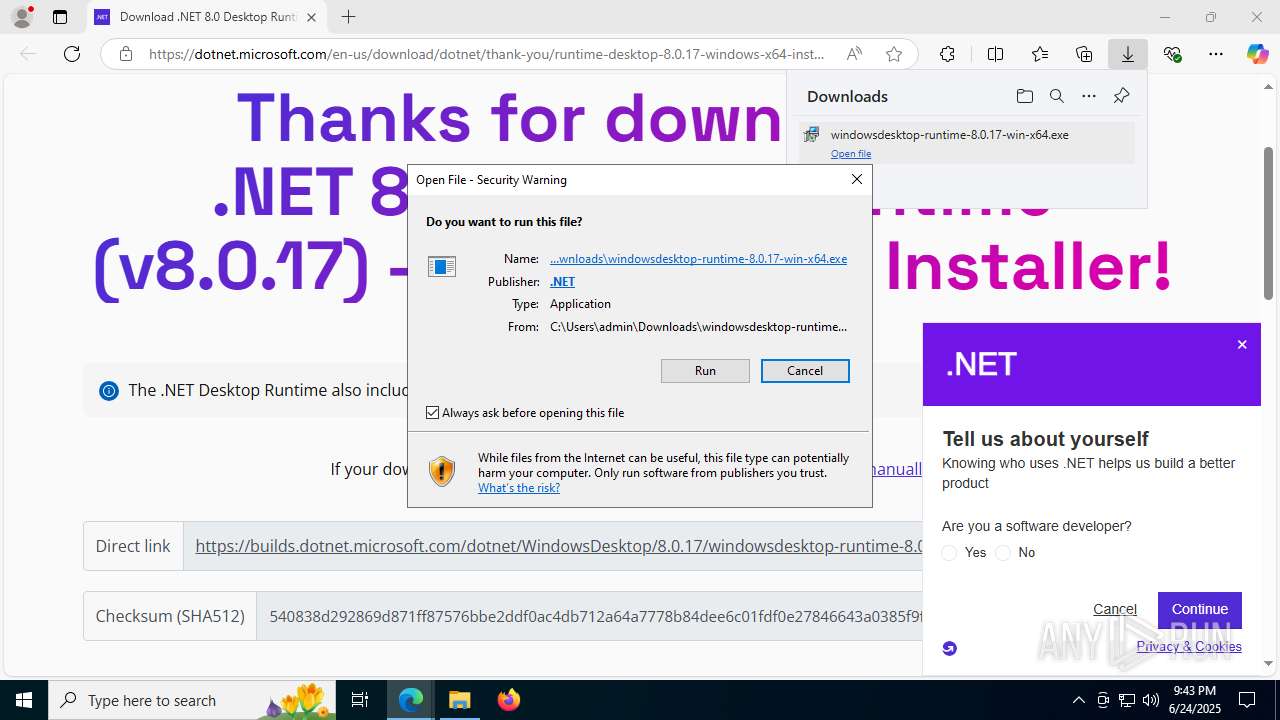
Task: Open Privacy & Cookies link
Action: [x=1189, y=646]
